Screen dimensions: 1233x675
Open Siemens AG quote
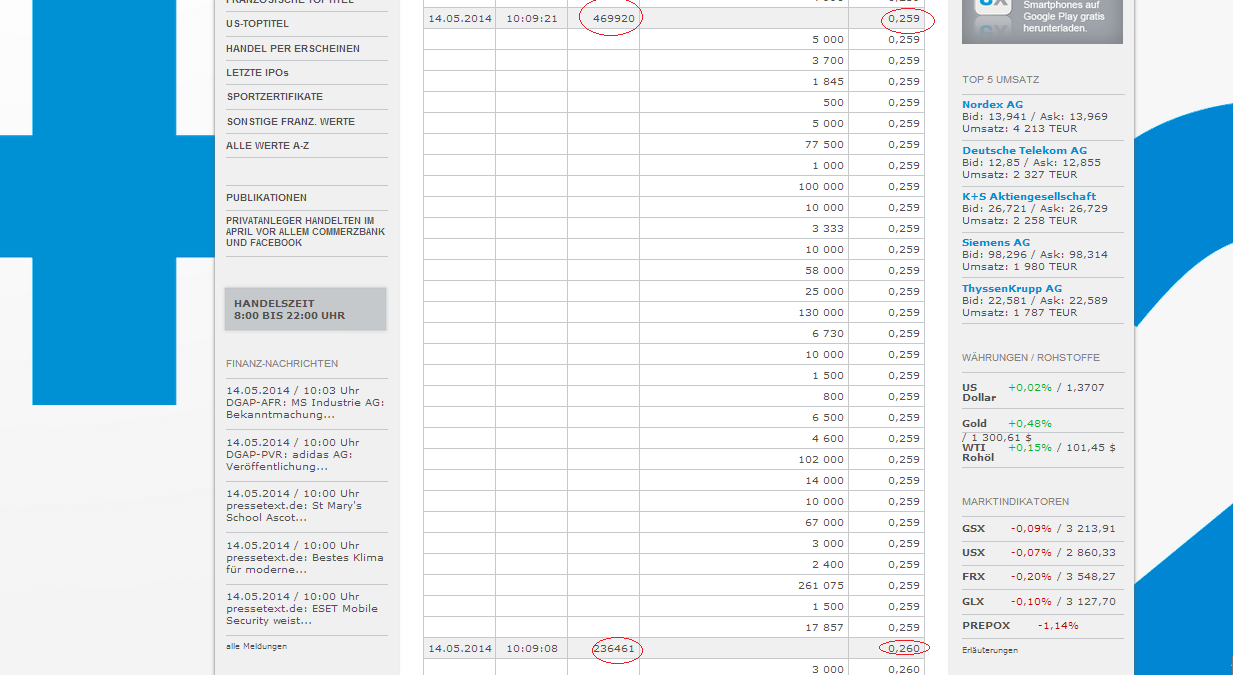tap(996, 242)
